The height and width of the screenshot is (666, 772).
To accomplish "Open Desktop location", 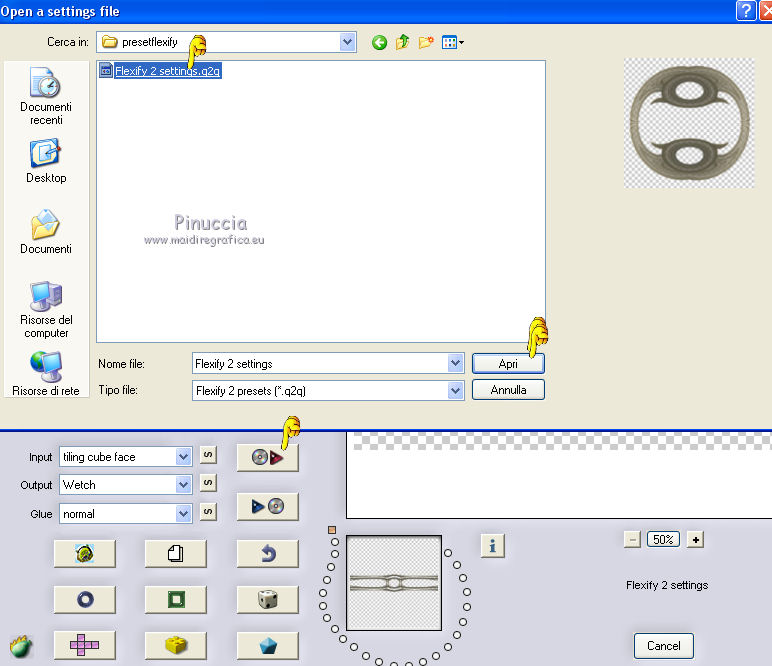I will [46, 161].
